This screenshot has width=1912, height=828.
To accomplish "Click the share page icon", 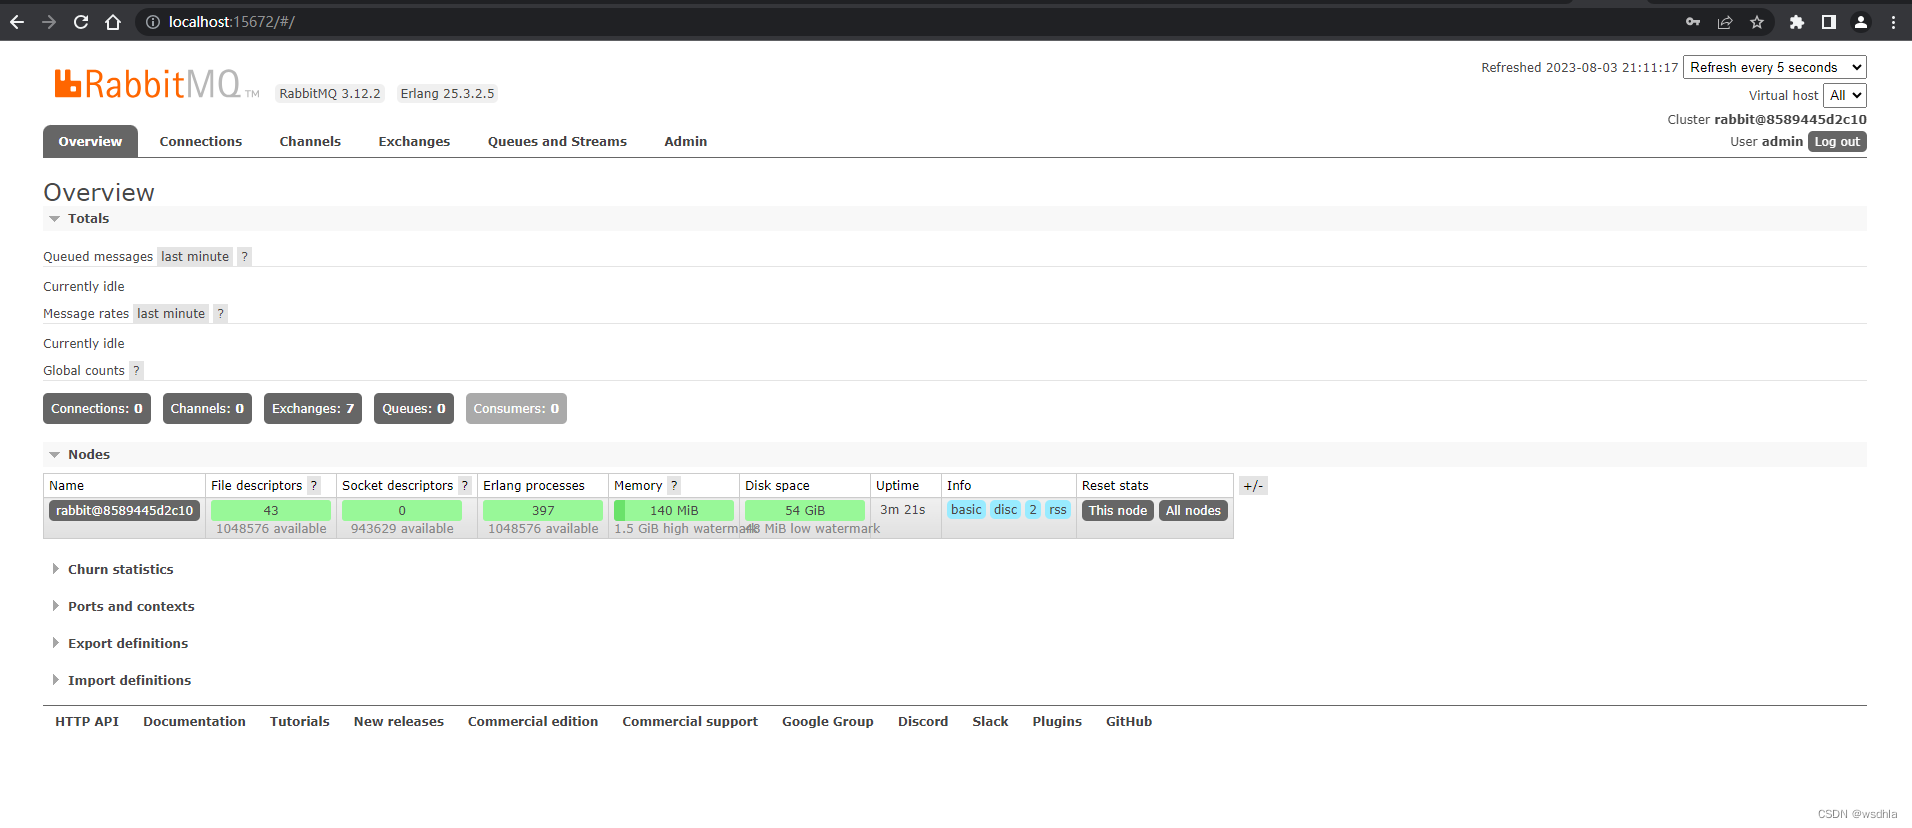I will [1725, 22].
